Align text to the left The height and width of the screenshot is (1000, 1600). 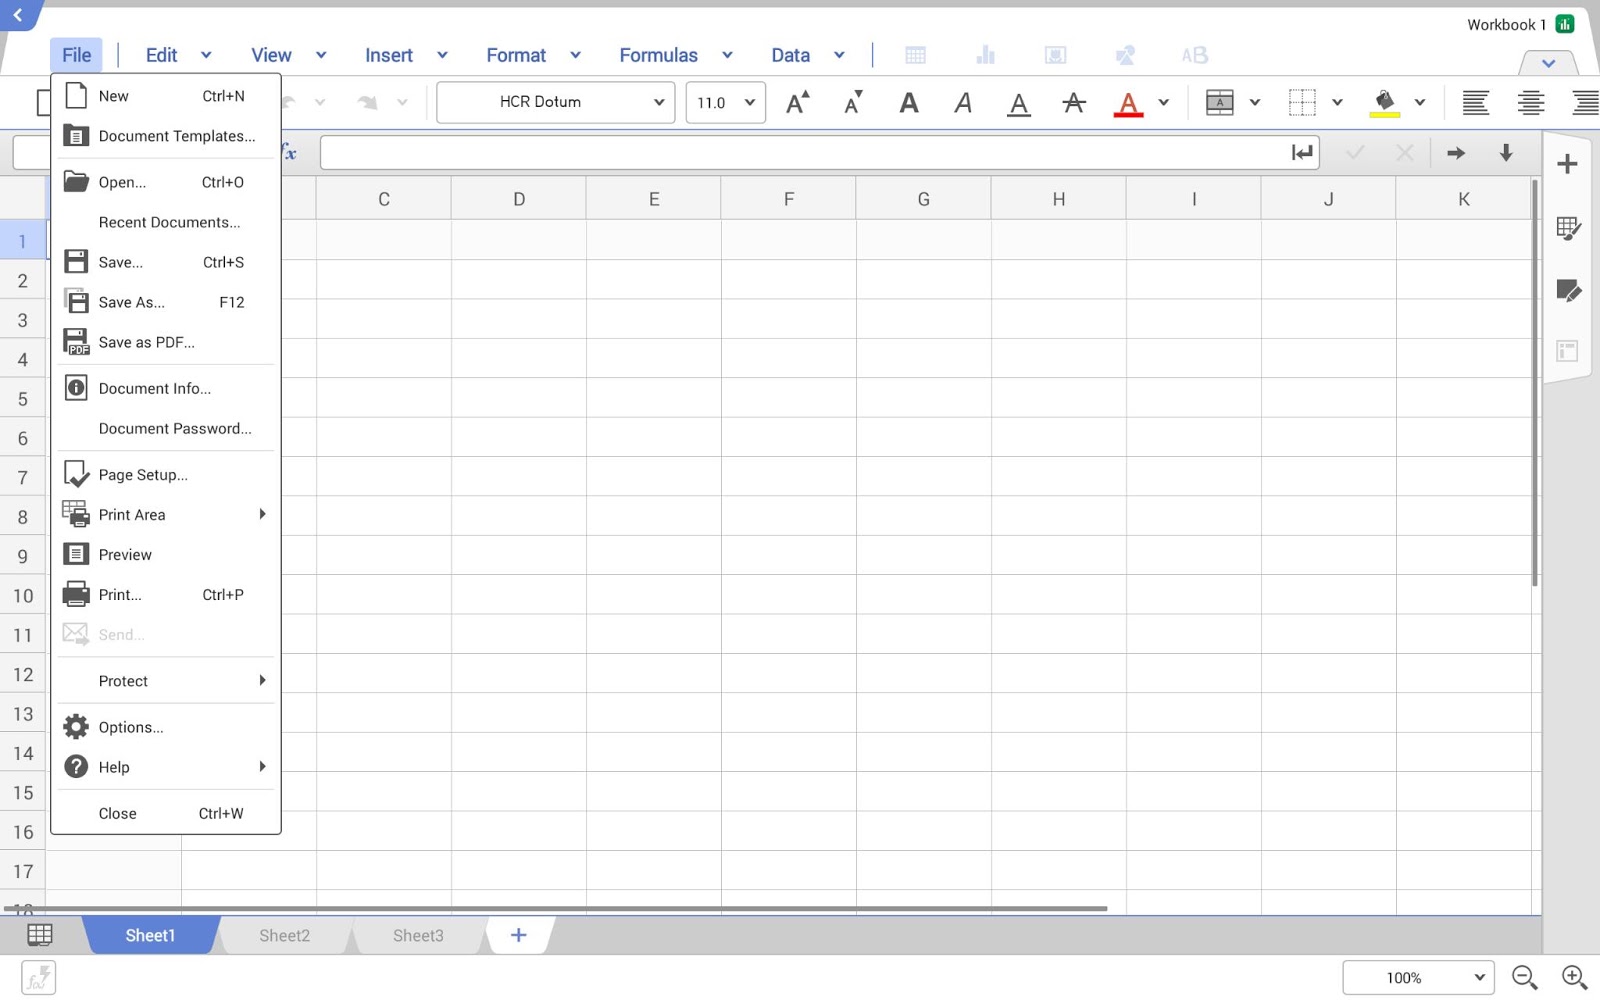[1475, 102]
